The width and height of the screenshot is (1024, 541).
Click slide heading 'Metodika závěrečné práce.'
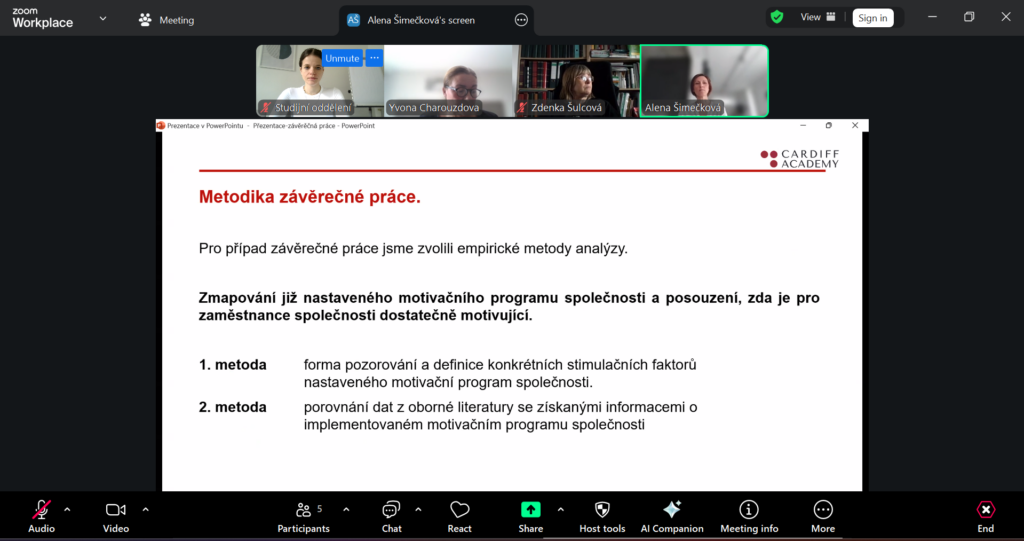point(310,197)
